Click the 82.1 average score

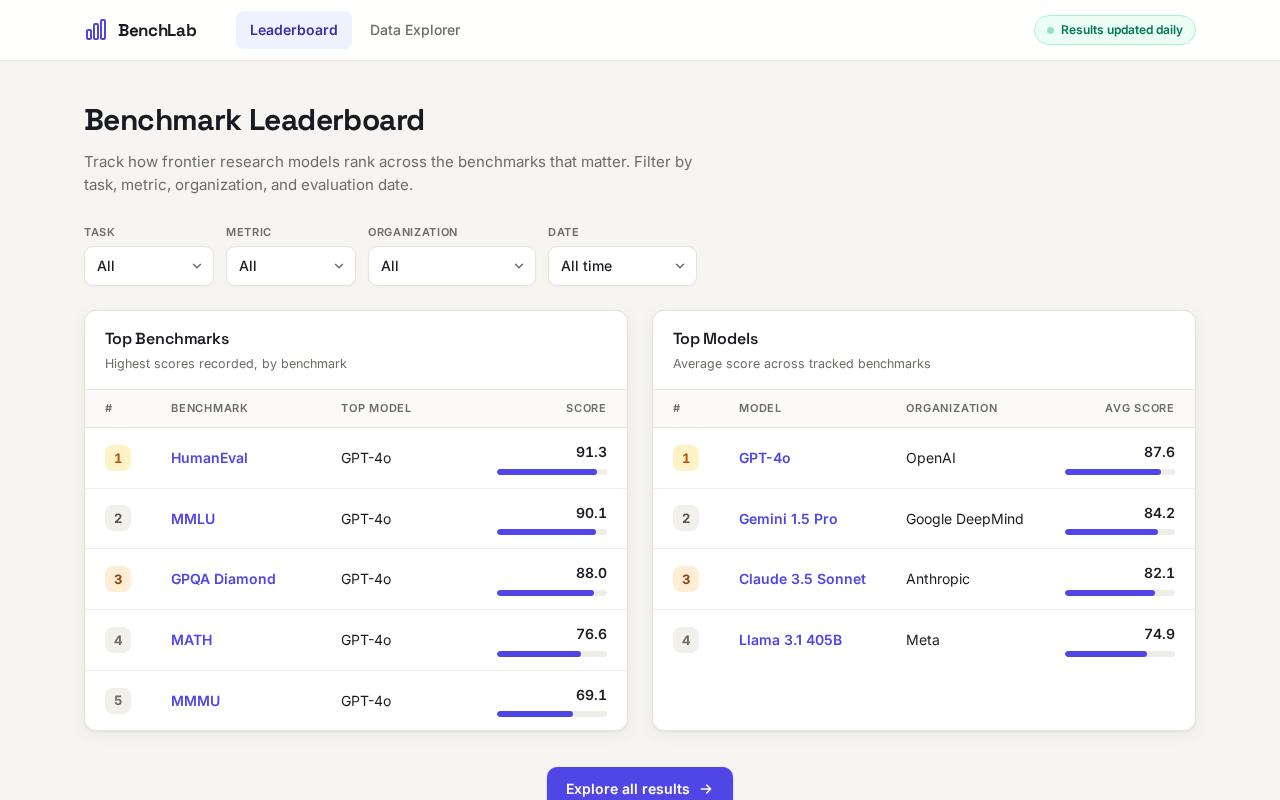1159,573
